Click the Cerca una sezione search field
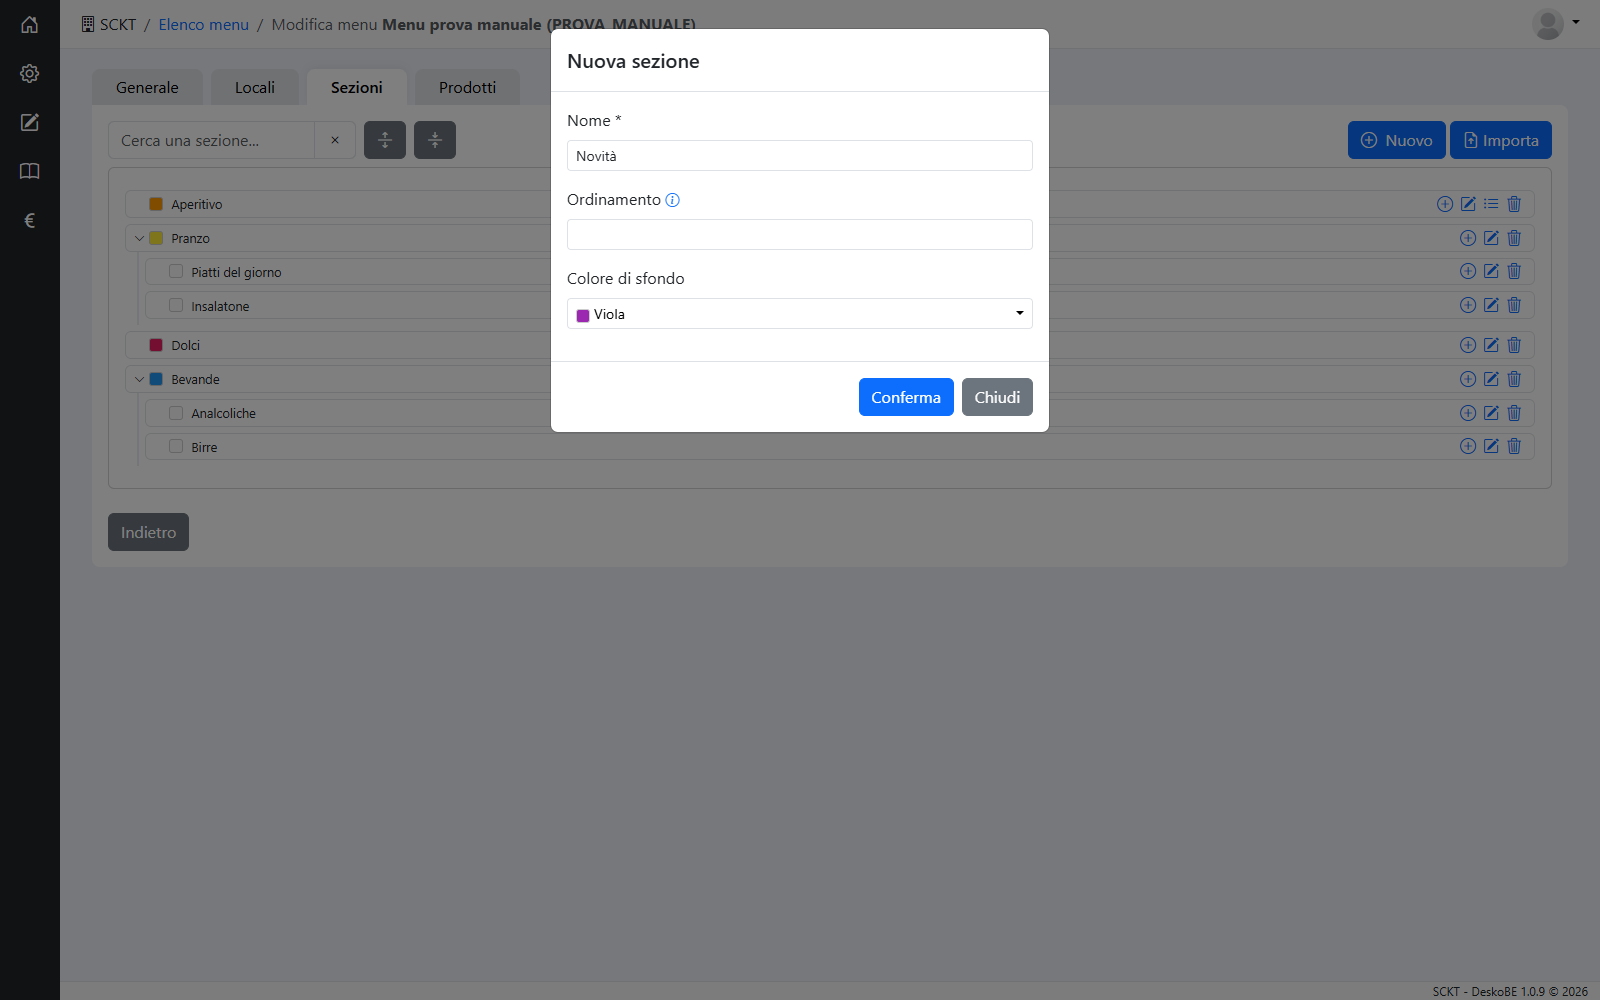The height and width of the screenshot is (1000, 1600). (x=211, y=140)
